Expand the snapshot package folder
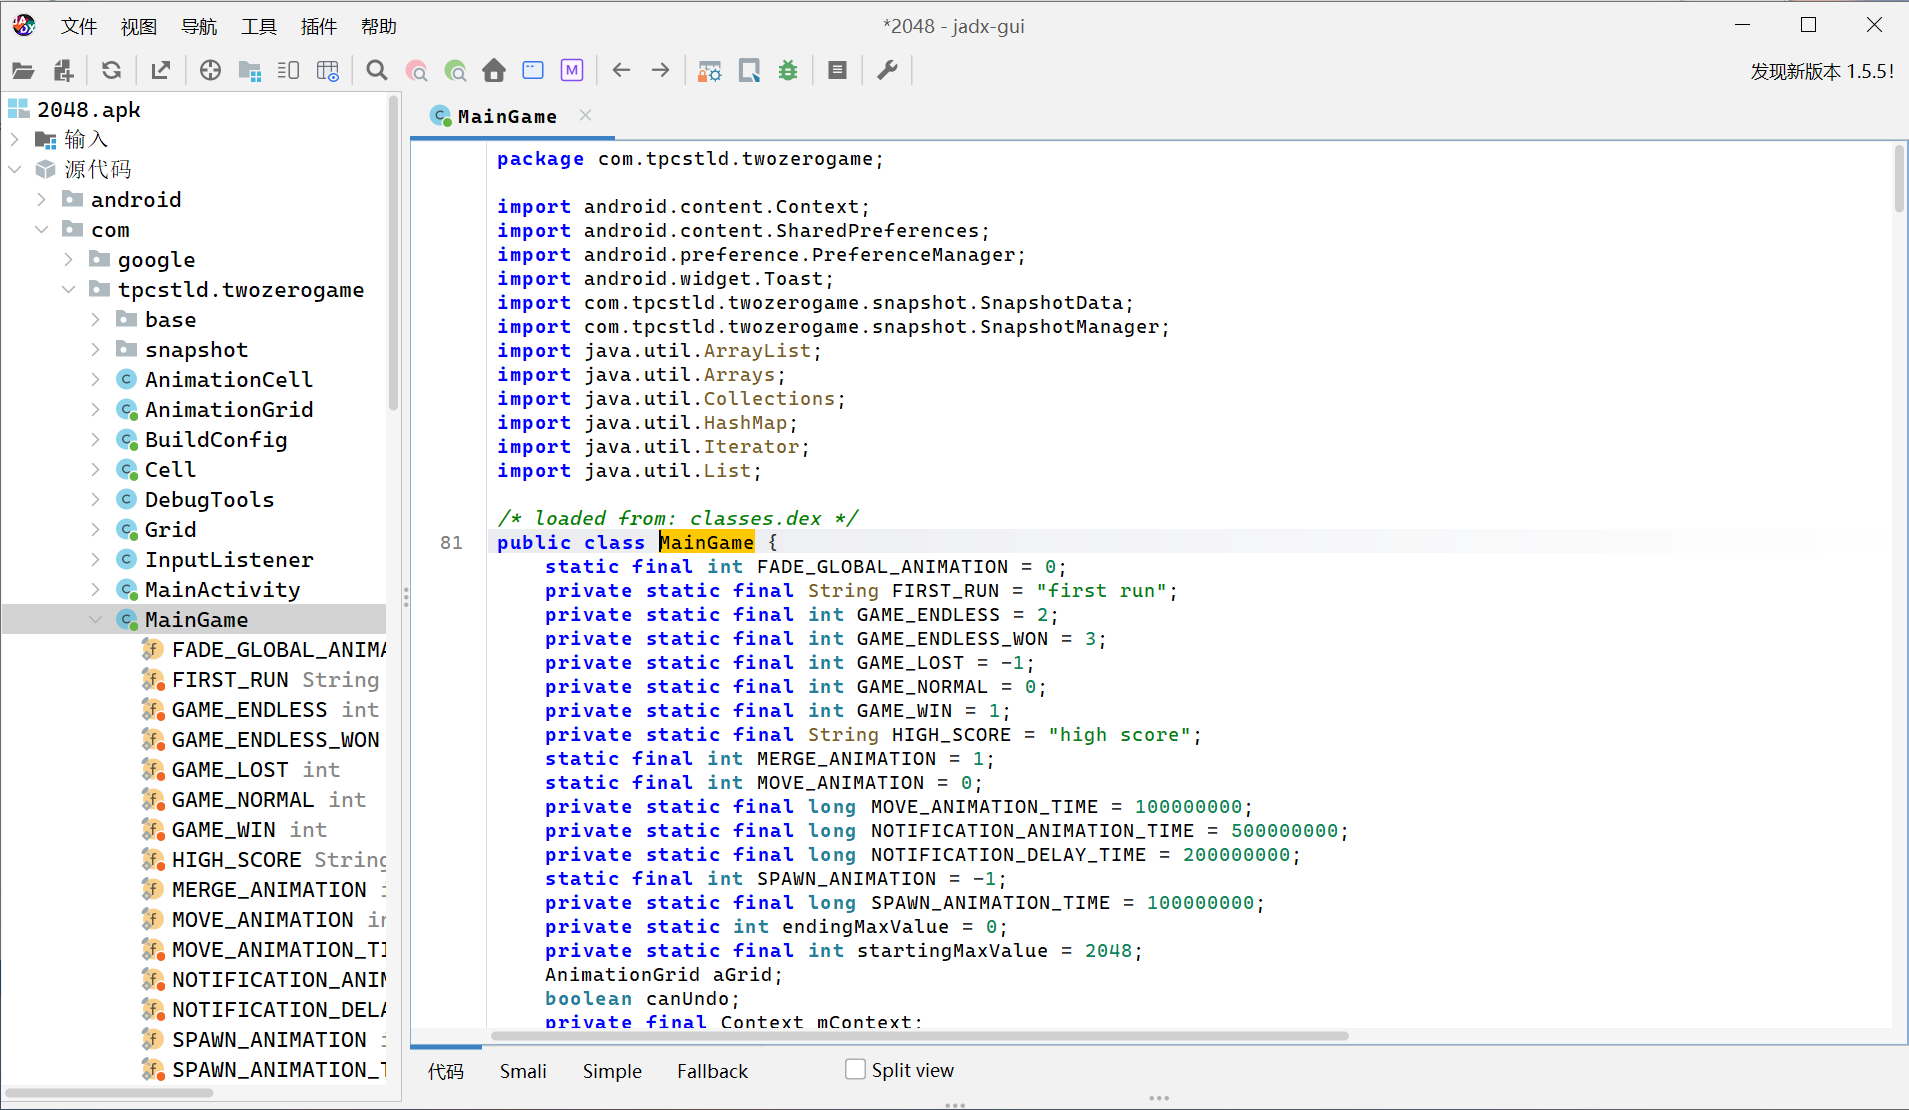 point(96,350)
